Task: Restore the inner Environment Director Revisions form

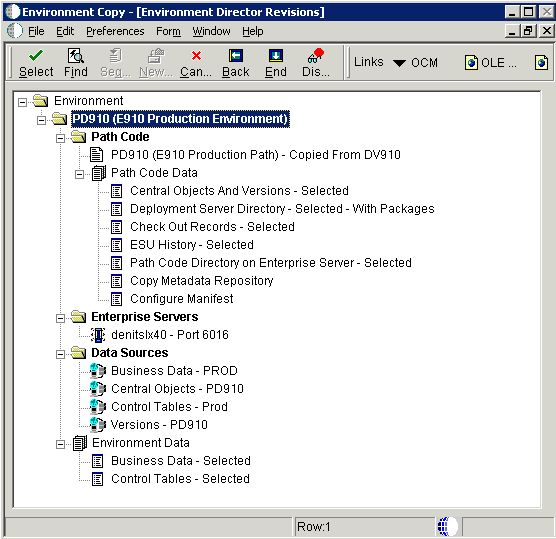Action: (x=528, y=31)
